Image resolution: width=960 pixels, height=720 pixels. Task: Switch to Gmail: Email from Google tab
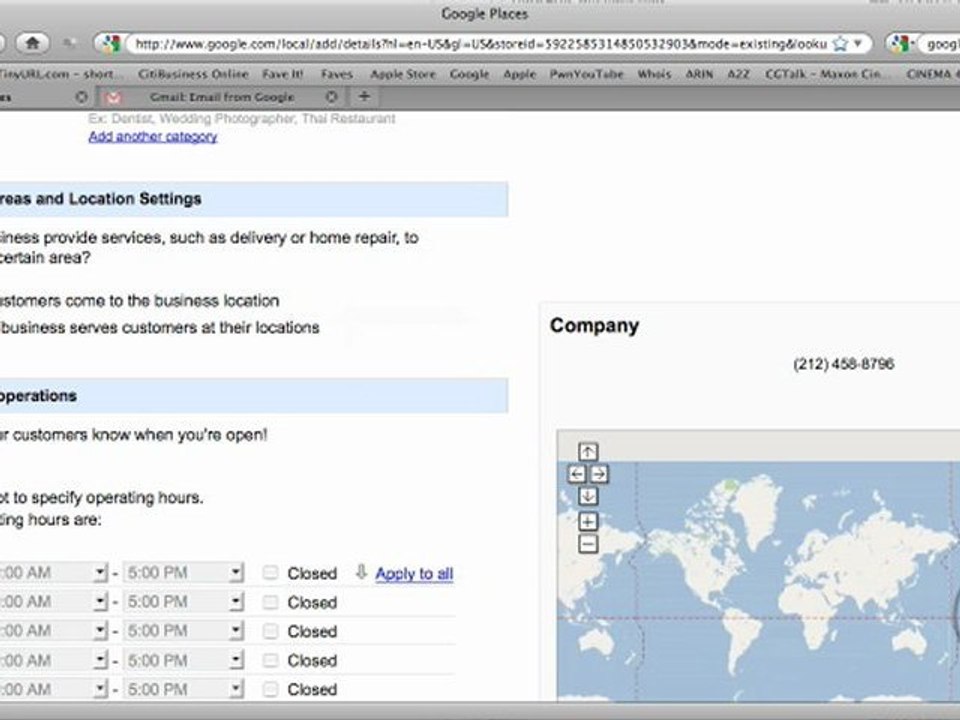coord(222,97)
